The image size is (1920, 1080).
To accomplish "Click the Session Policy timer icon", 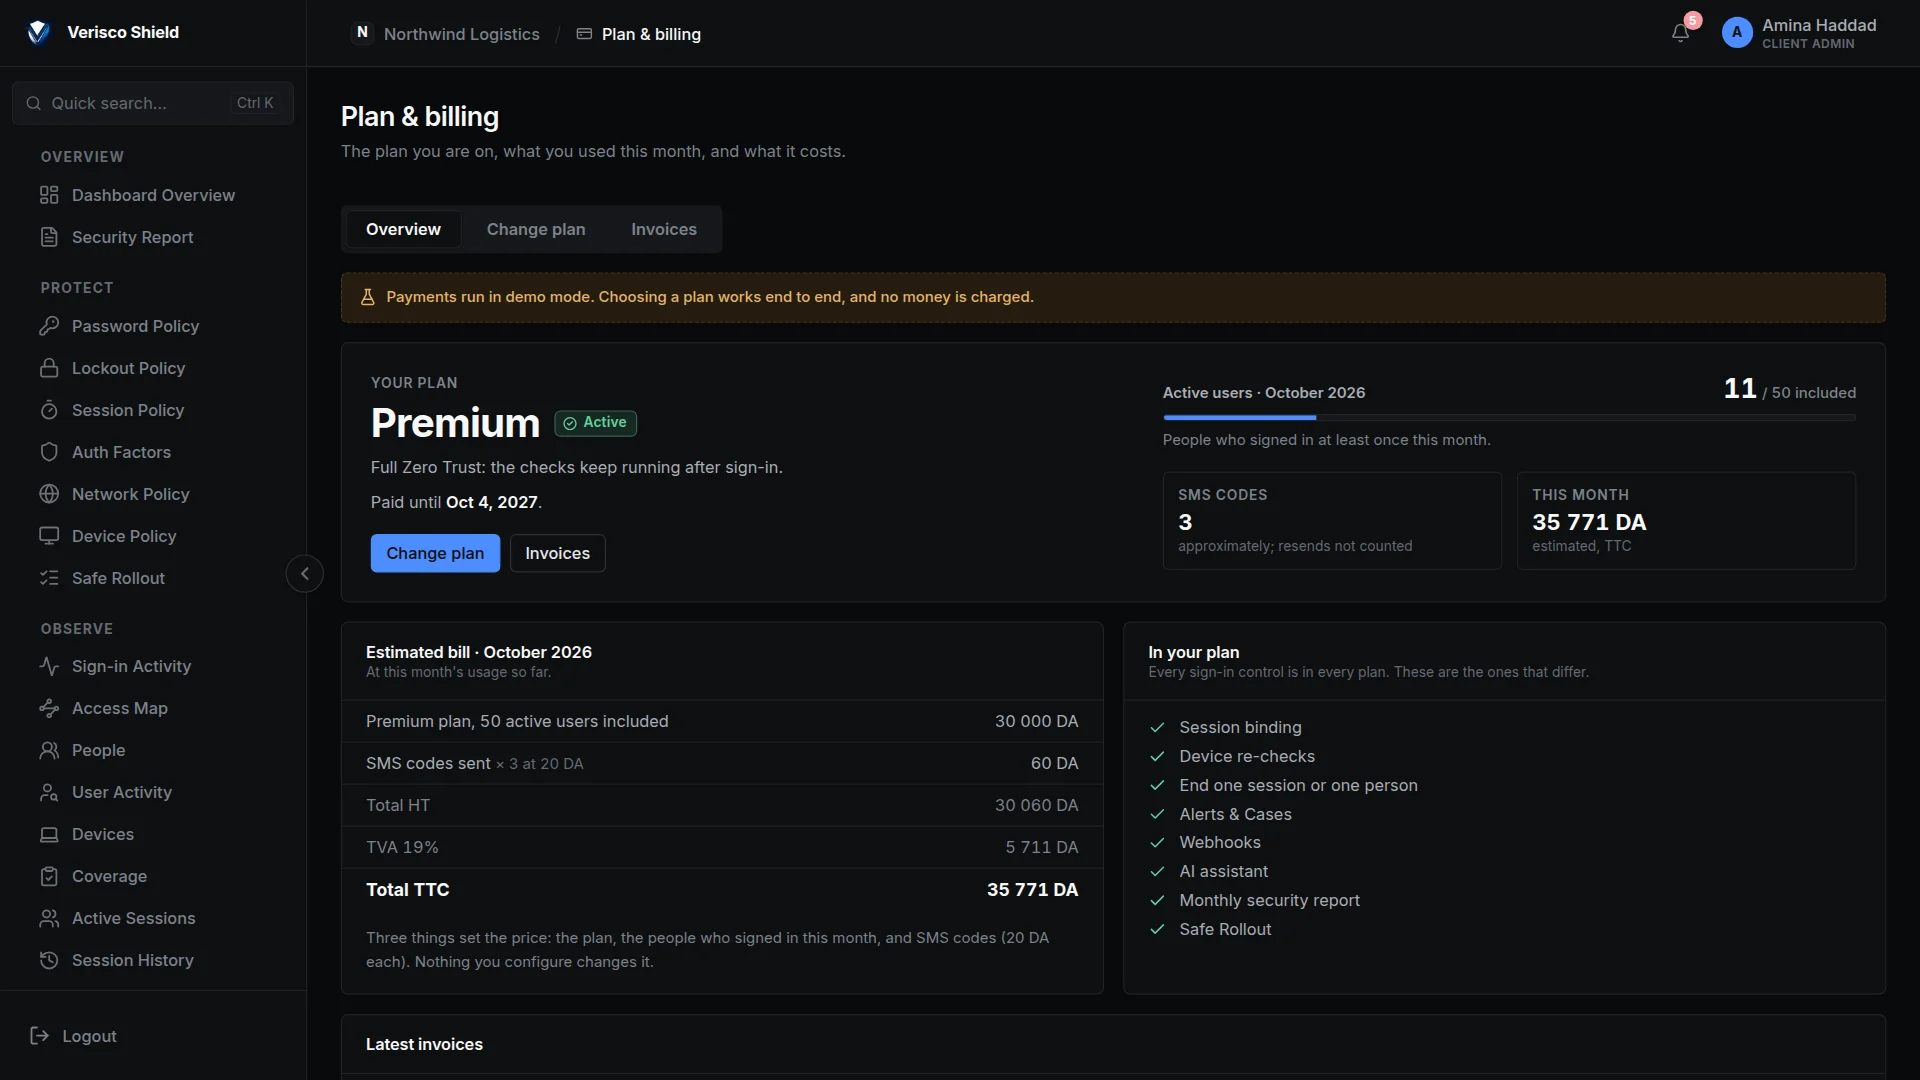I will (49, 410).
